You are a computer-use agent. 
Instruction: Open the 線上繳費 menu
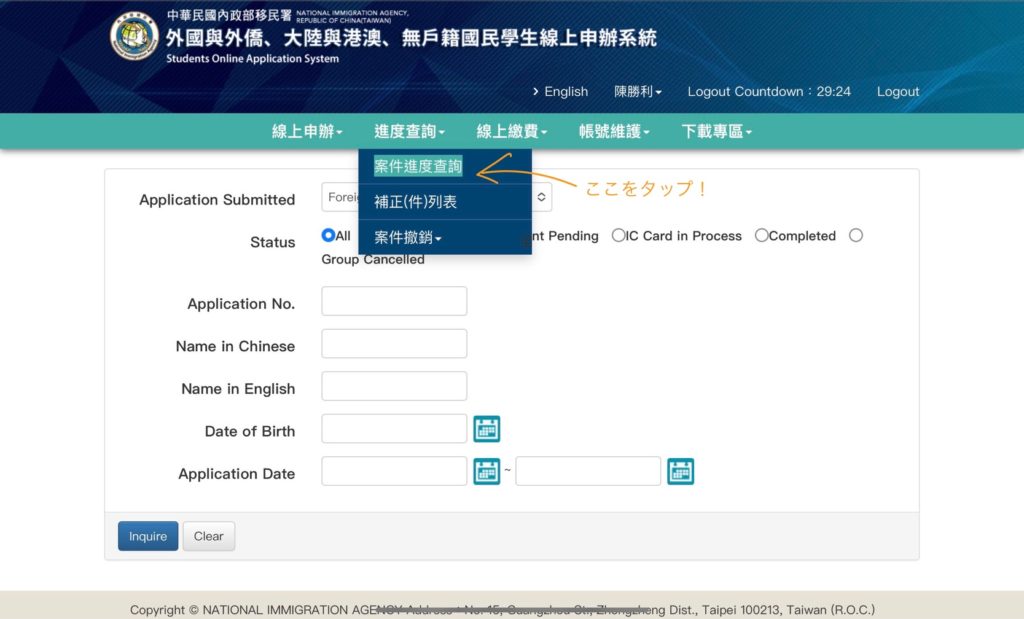click(512, 131)
